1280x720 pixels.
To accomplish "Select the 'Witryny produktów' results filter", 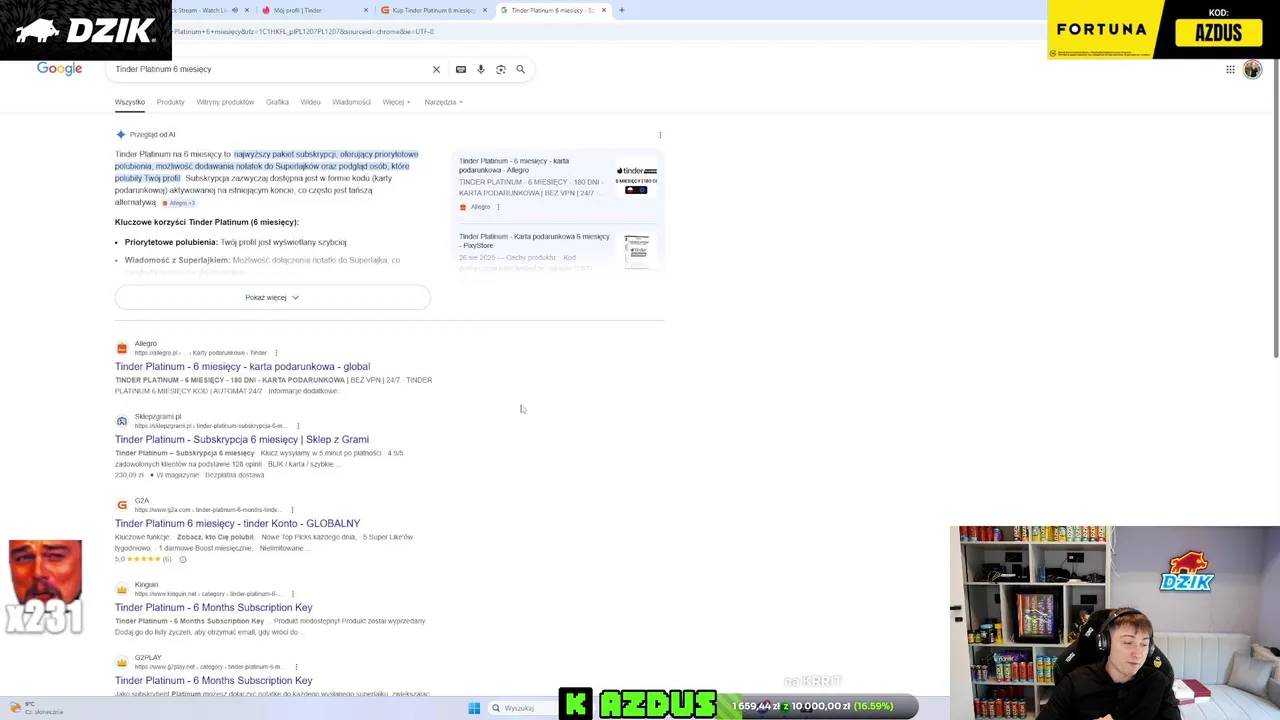I will point(225,102).
